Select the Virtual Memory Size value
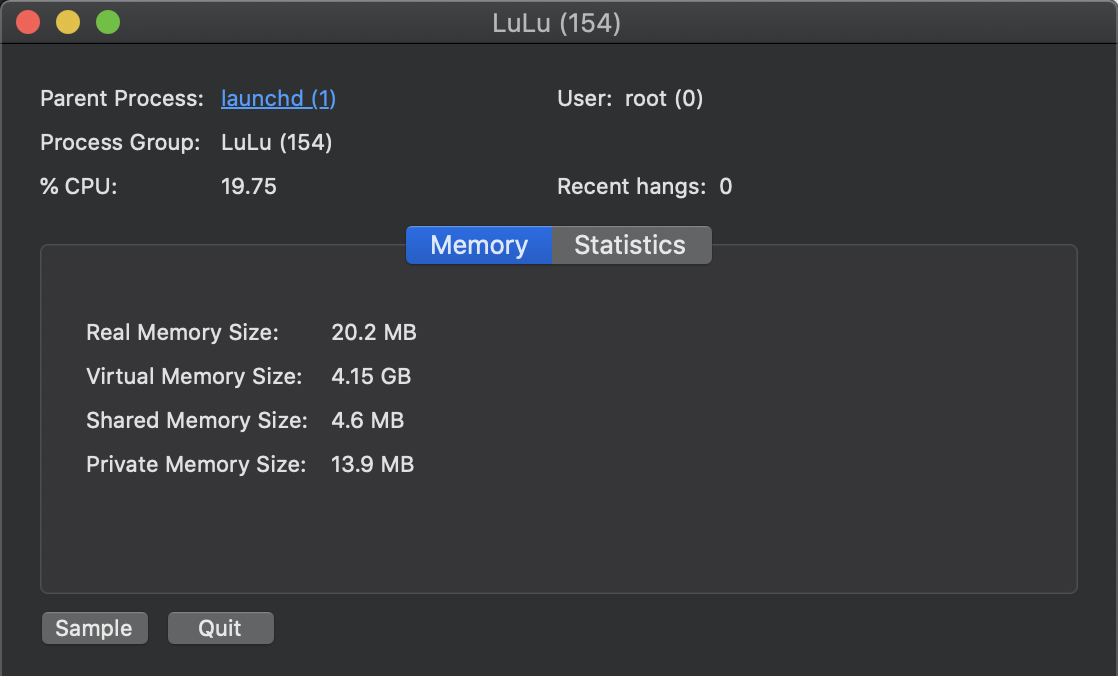The height and width of the screenshot is (676, 1118). point(370,376)
